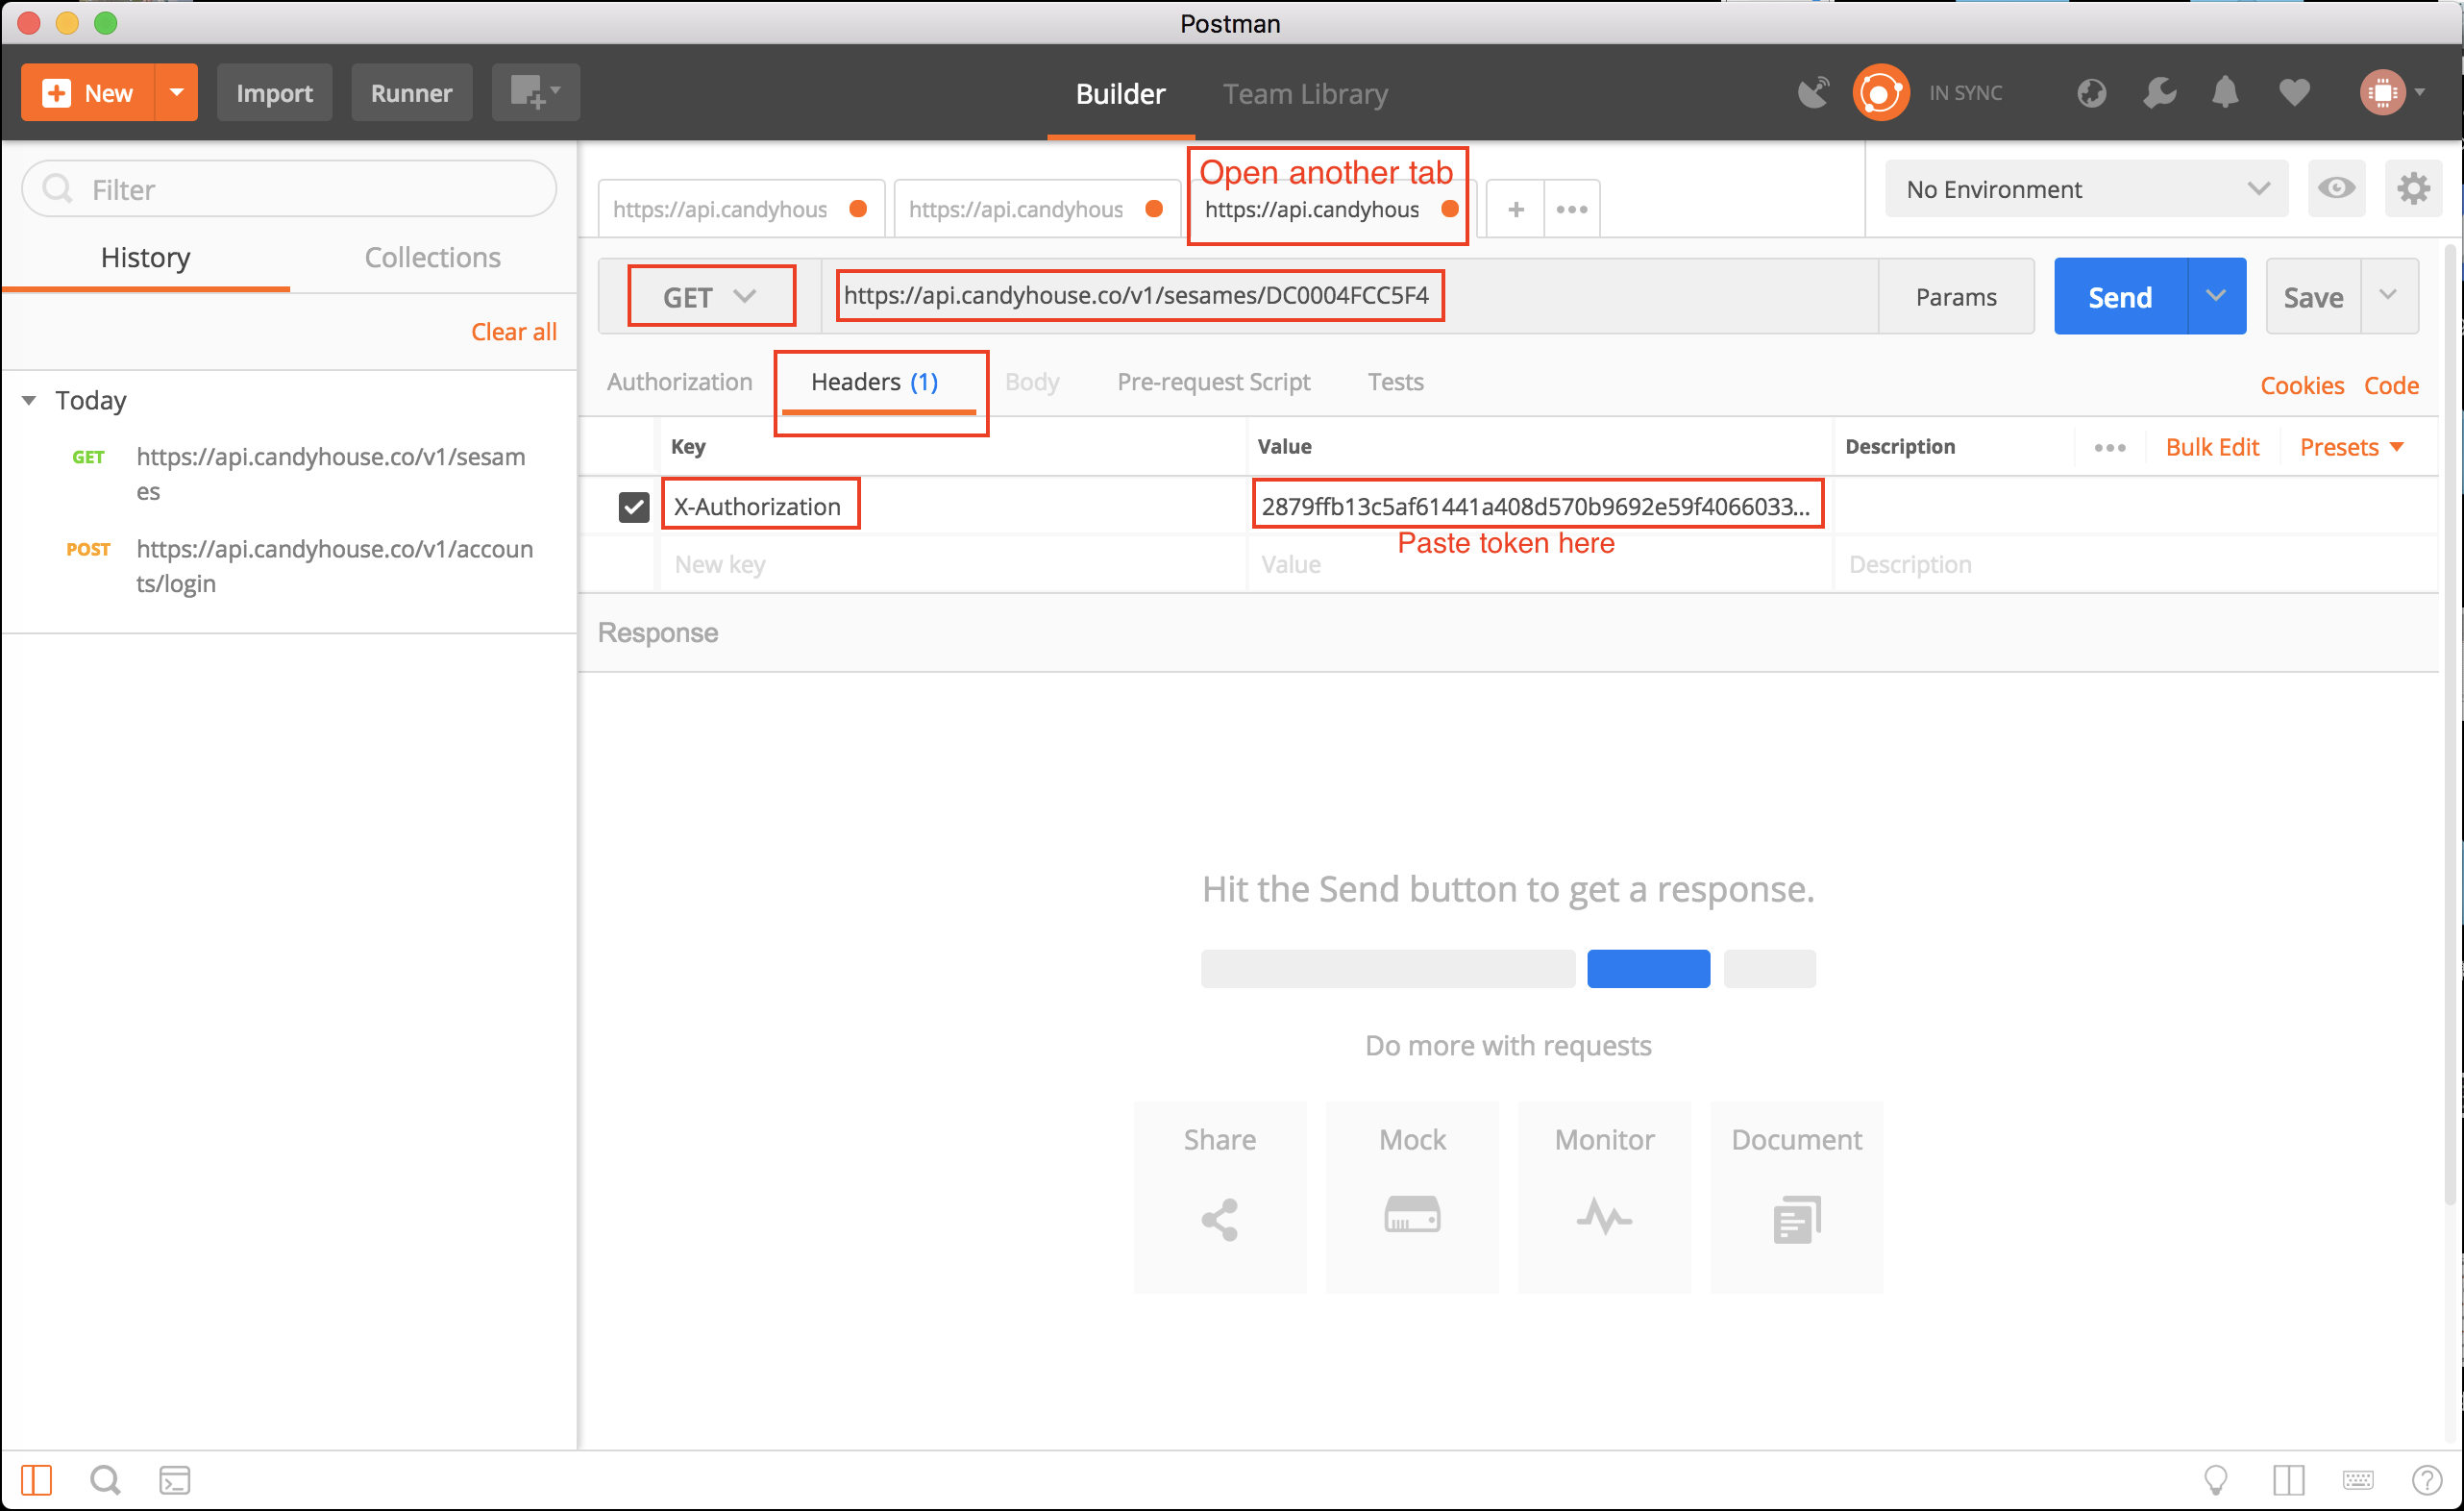Click the empty Value field
Image resolution: width=2464 pixels, height=1511 pixels.
1538,565
